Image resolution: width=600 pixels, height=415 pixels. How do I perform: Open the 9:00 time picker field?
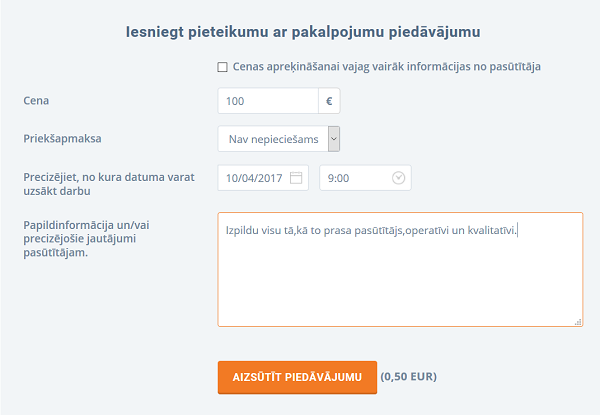point(355,178)
